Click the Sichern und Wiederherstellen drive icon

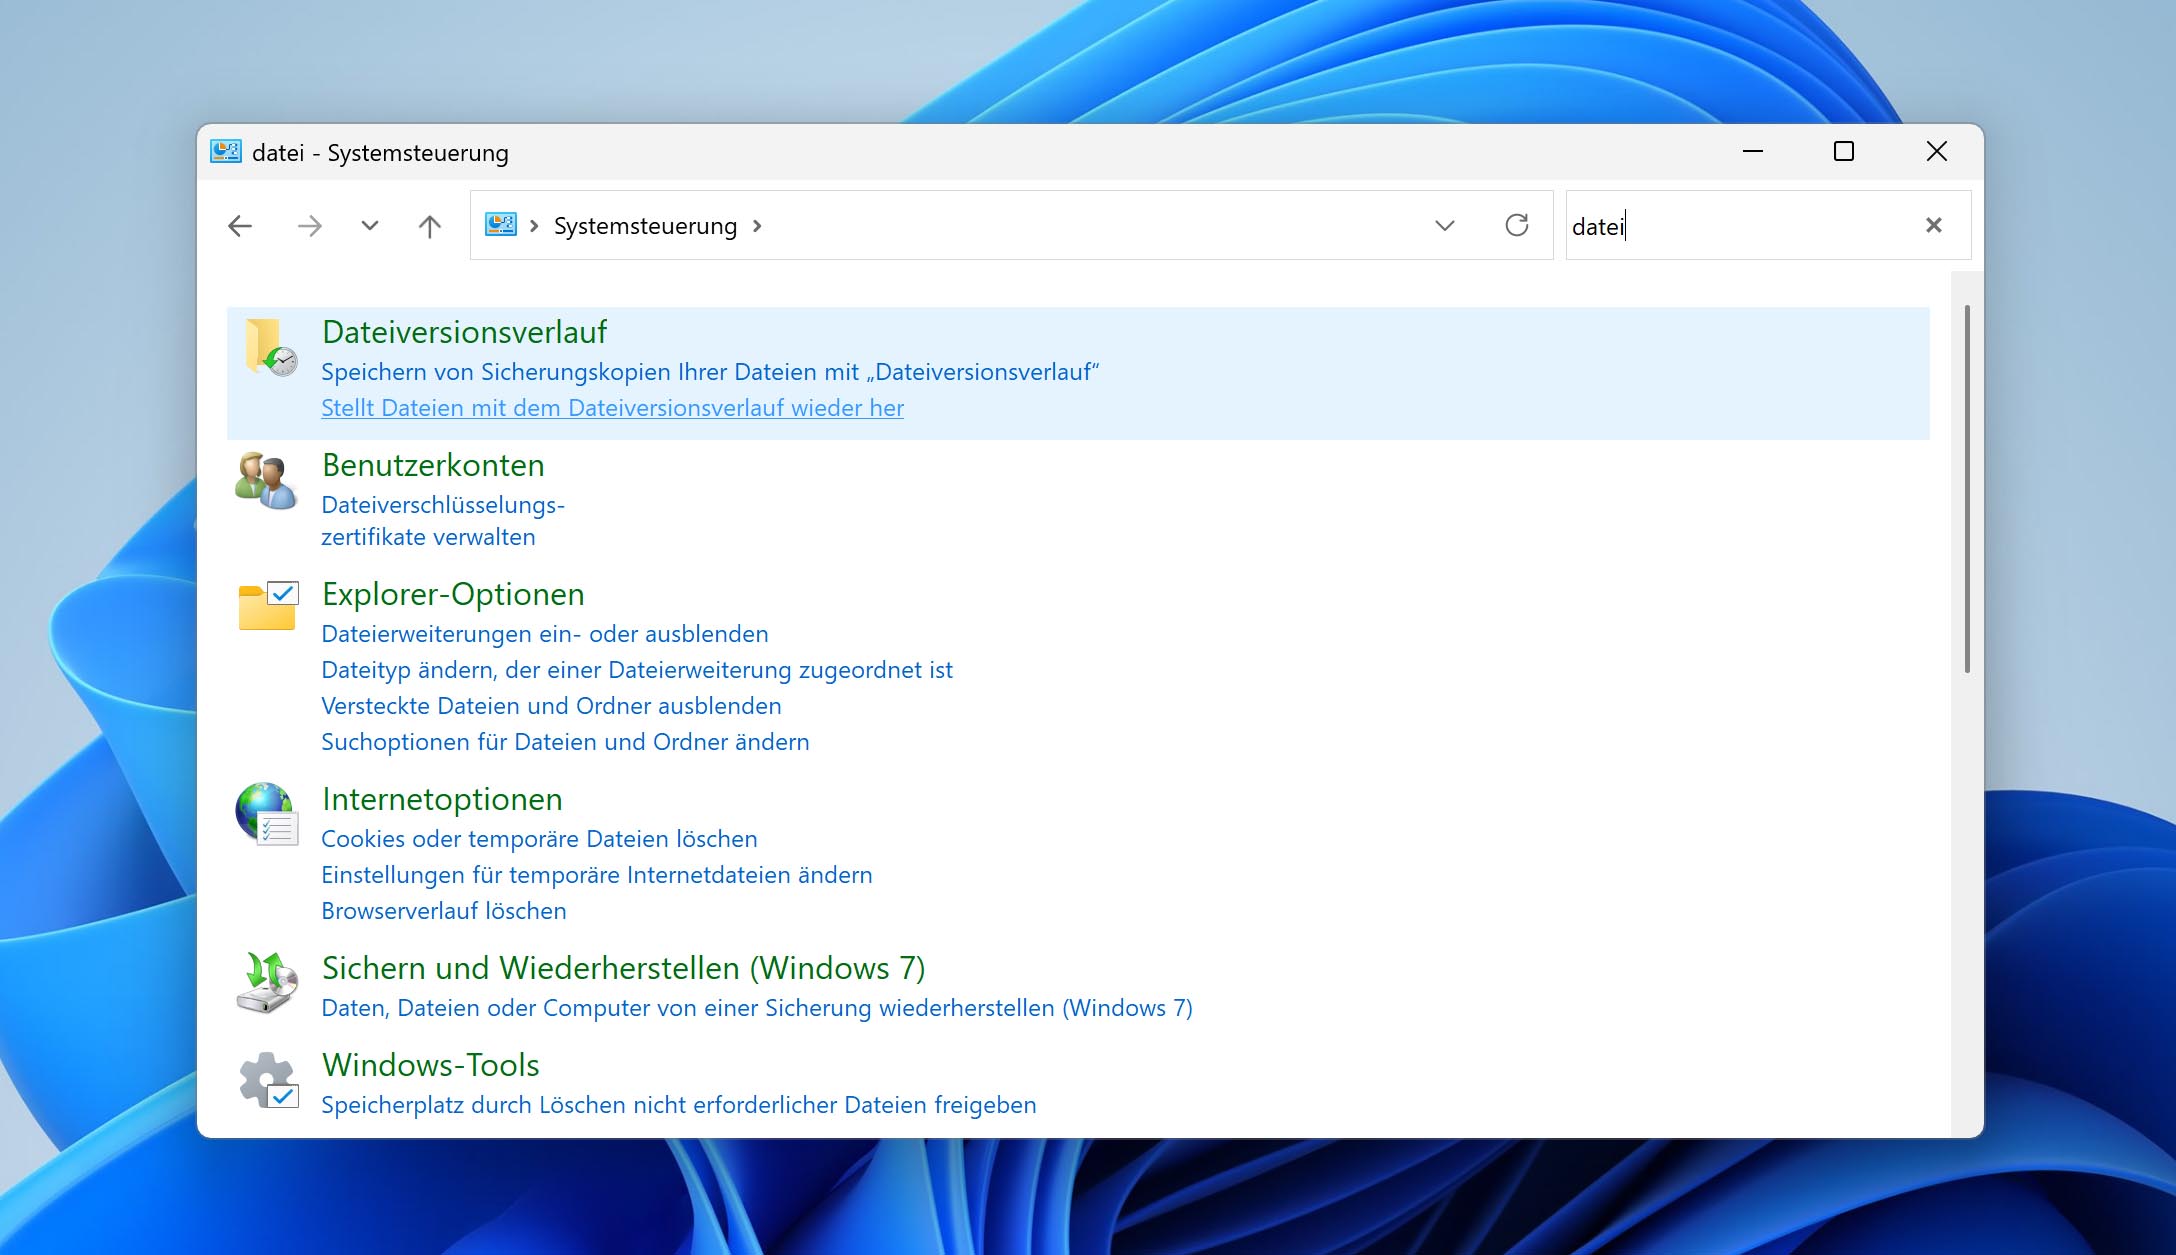click(x=266, y=982)
